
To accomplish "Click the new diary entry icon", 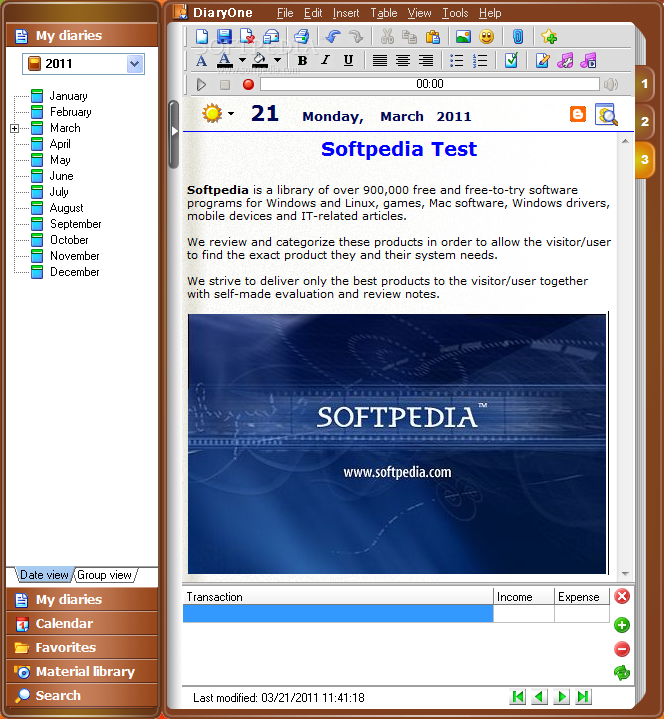I will 202,36.
